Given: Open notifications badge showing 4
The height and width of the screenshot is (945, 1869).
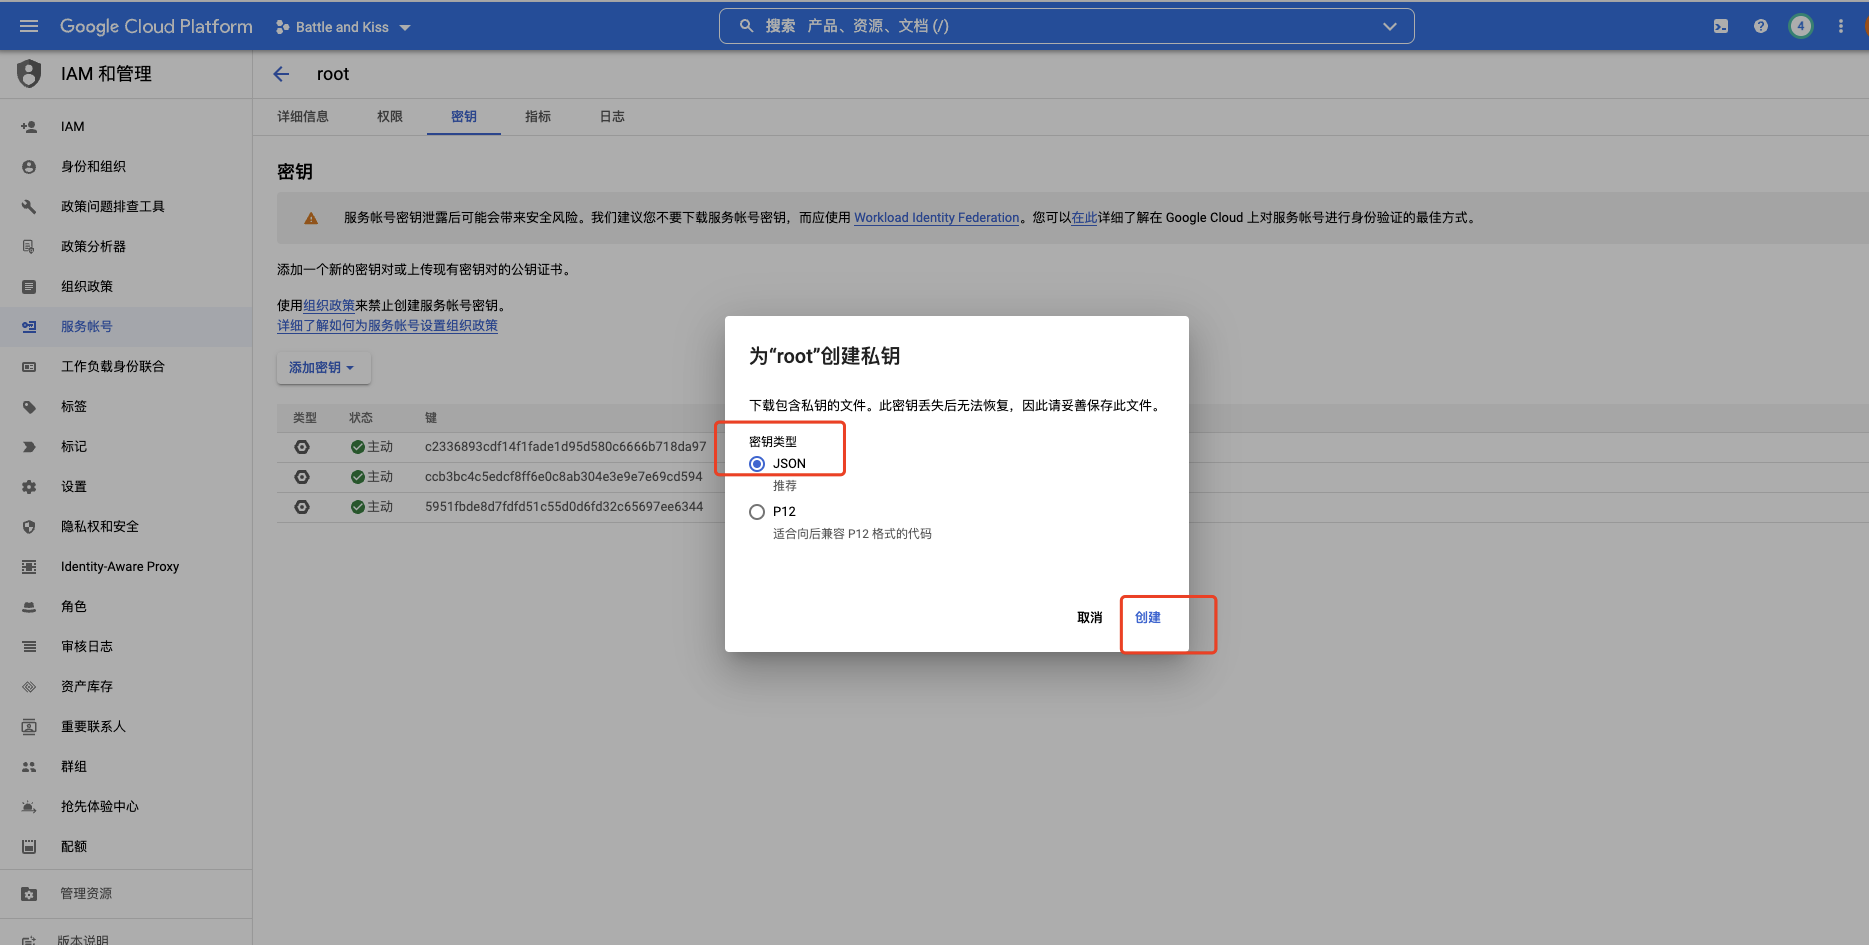Looking at the screenshot, I should click(x=1800, y=26).
